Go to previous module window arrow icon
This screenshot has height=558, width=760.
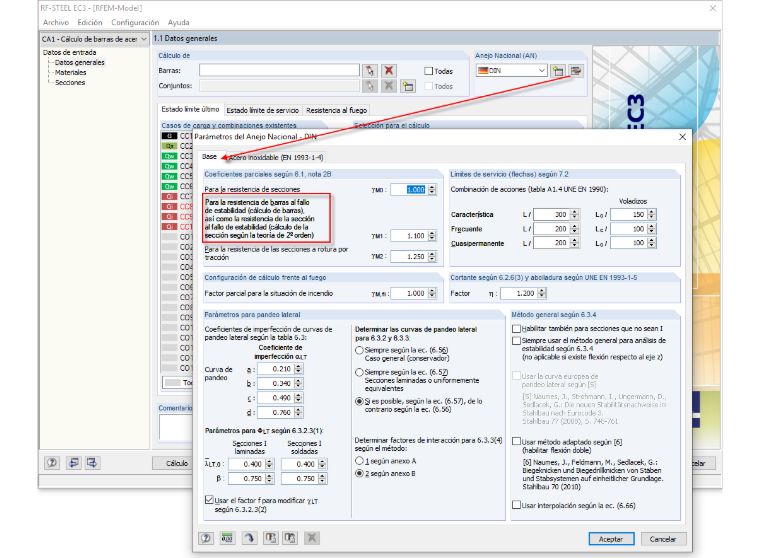click(x=73, y=462)
